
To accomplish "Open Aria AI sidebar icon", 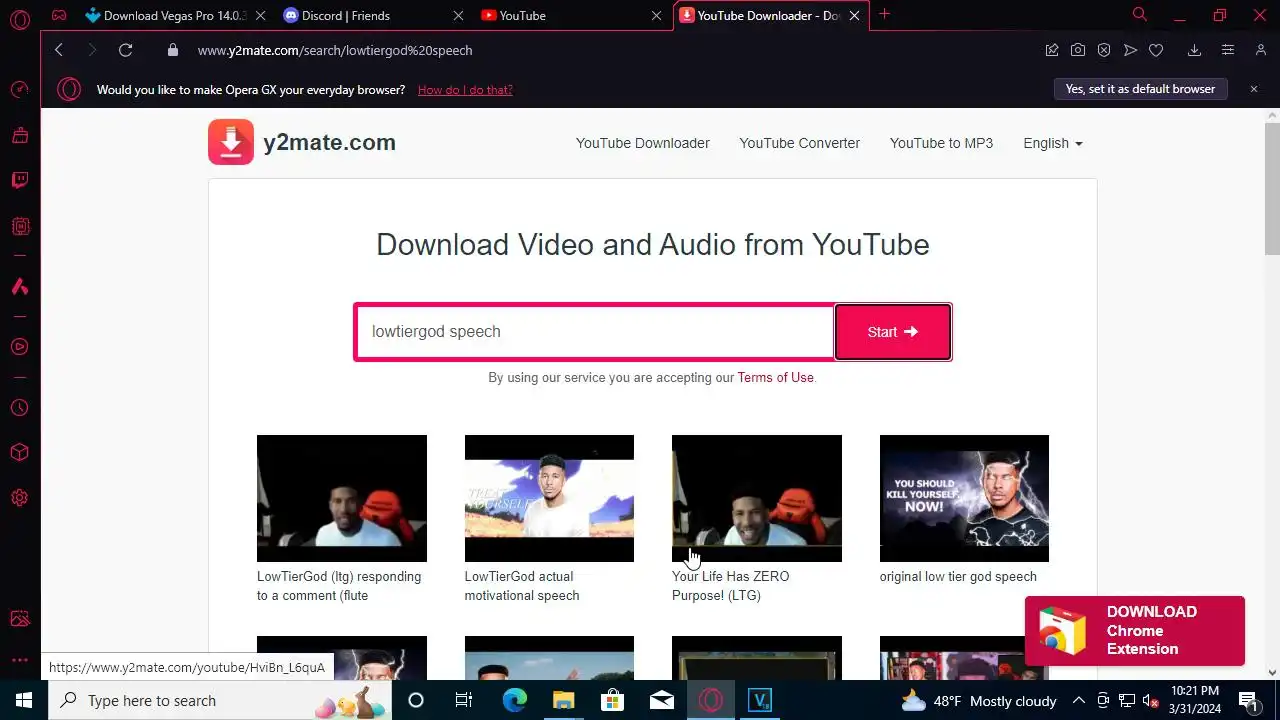I will click(x=20, y=287).
